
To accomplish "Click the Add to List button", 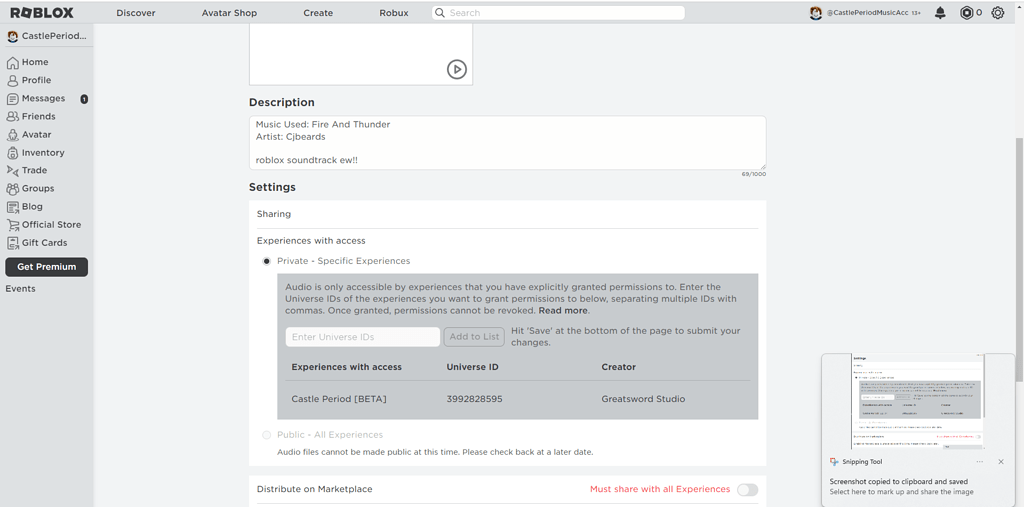I will (474, 337).
